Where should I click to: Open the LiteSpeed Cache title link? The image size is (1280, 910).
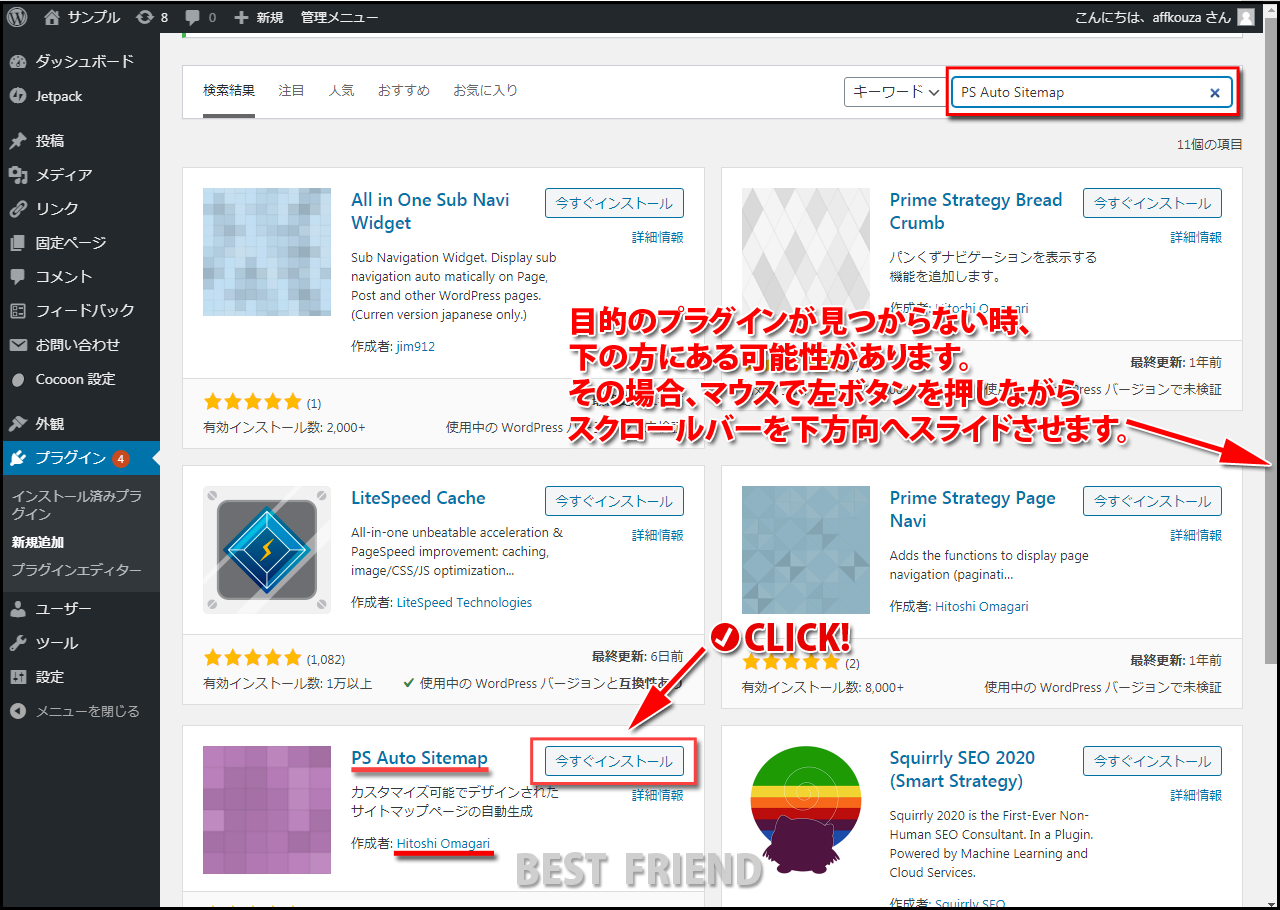418,498
